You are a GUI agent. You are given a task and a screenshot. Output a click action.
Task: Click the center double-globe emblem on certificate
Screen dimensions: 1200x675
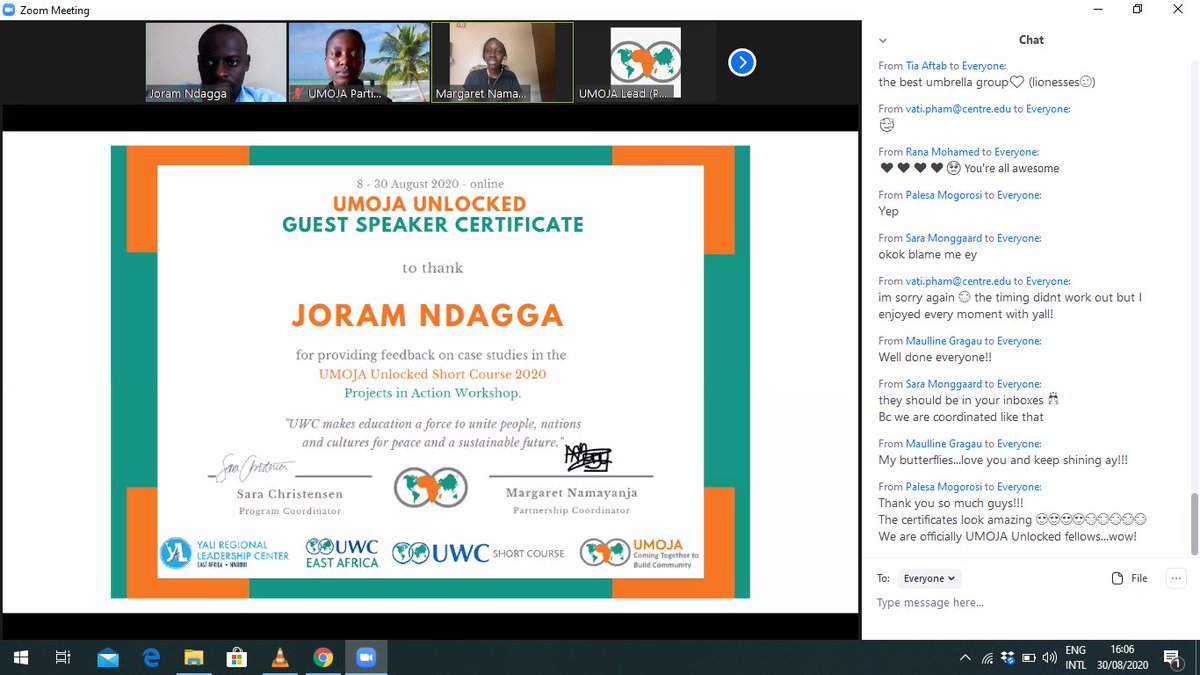point(430,487)
